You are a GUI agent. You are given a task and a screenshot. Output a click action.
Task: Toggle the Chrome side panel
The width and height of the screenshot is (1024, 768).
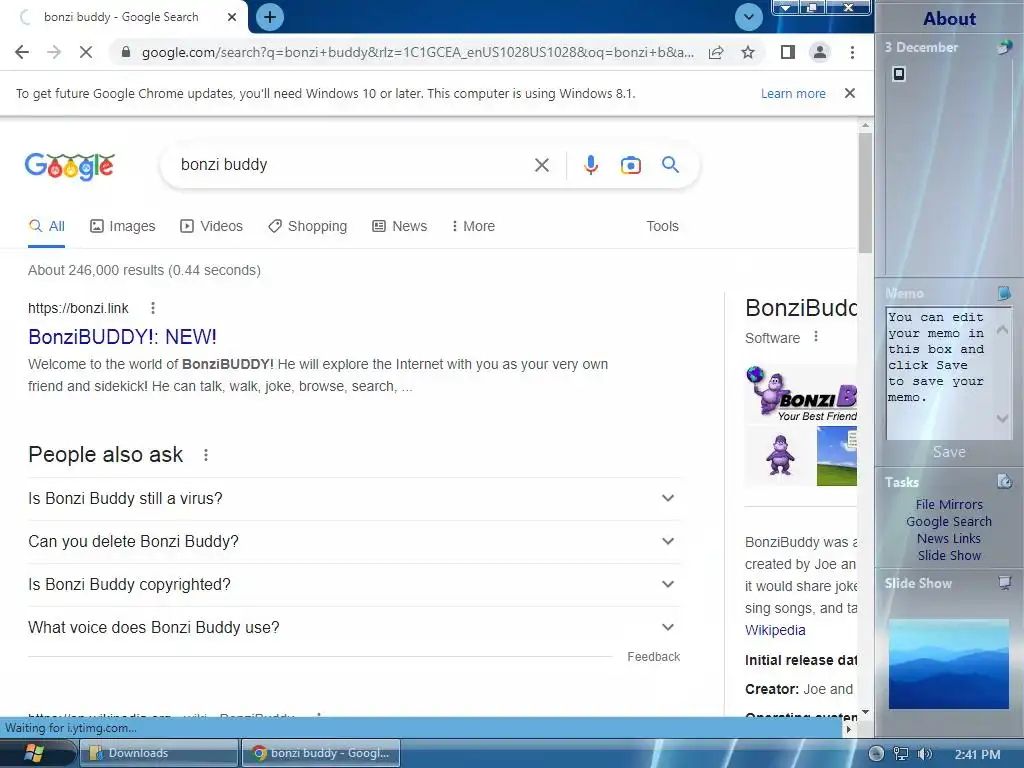pyautogui.click(x=788, y=52)
